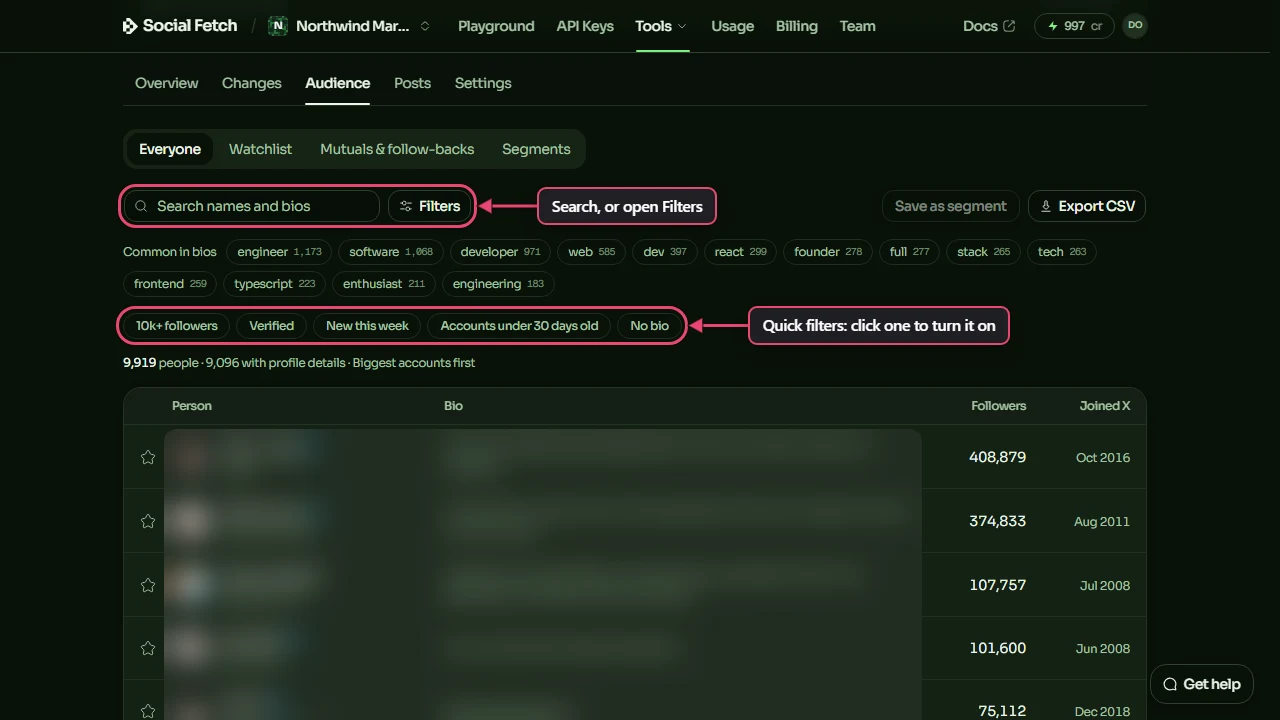
Task: Click the Northwind workspace avatar icon
Action: [278, 26]
